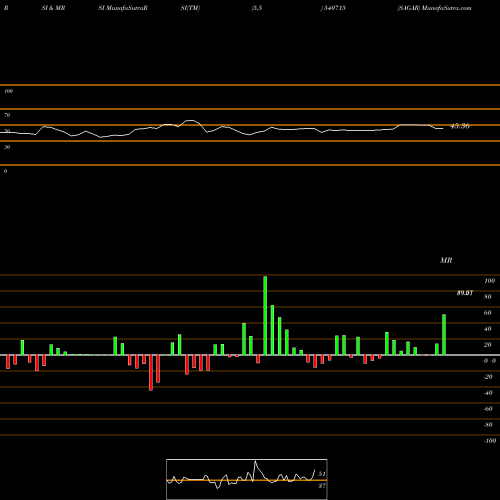
Task: Click the MR panel title label
Action: point(446,260)
